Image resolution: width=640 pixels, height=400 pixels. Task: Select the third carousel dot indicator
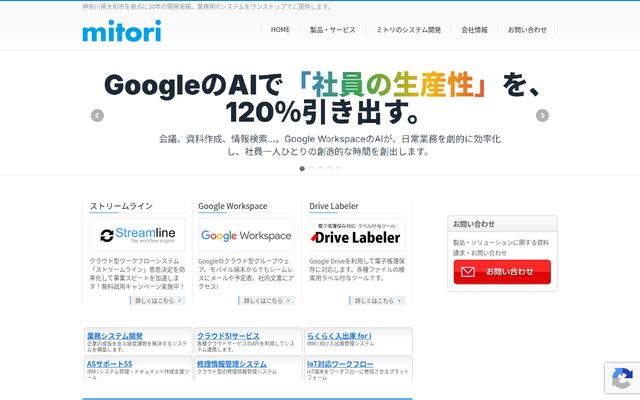[320, 168]
